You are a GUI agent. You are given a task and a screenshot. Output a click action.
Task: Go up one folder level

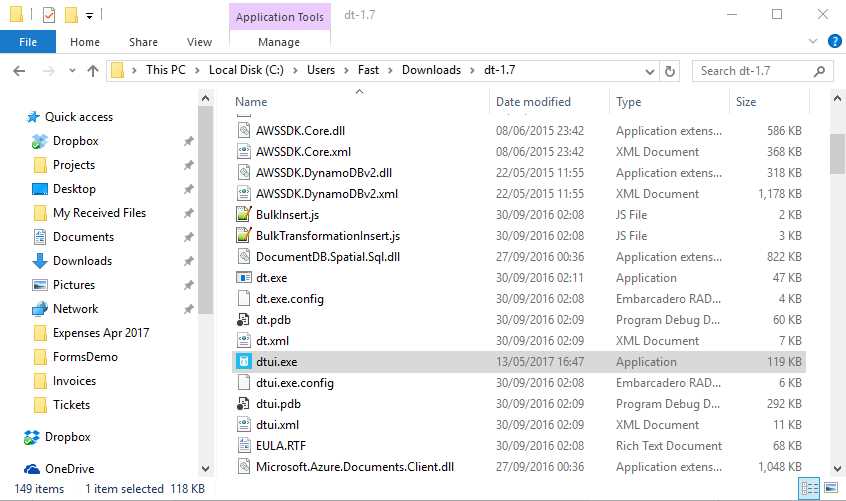93,71
